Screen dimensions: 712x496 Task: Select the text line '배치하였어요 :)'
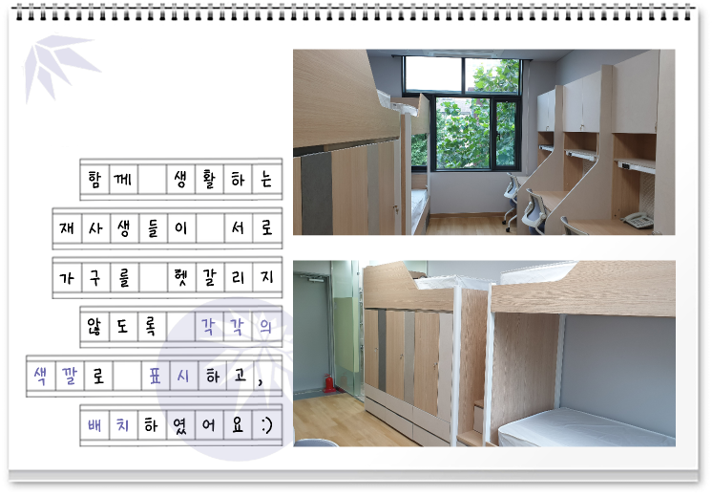181,425
